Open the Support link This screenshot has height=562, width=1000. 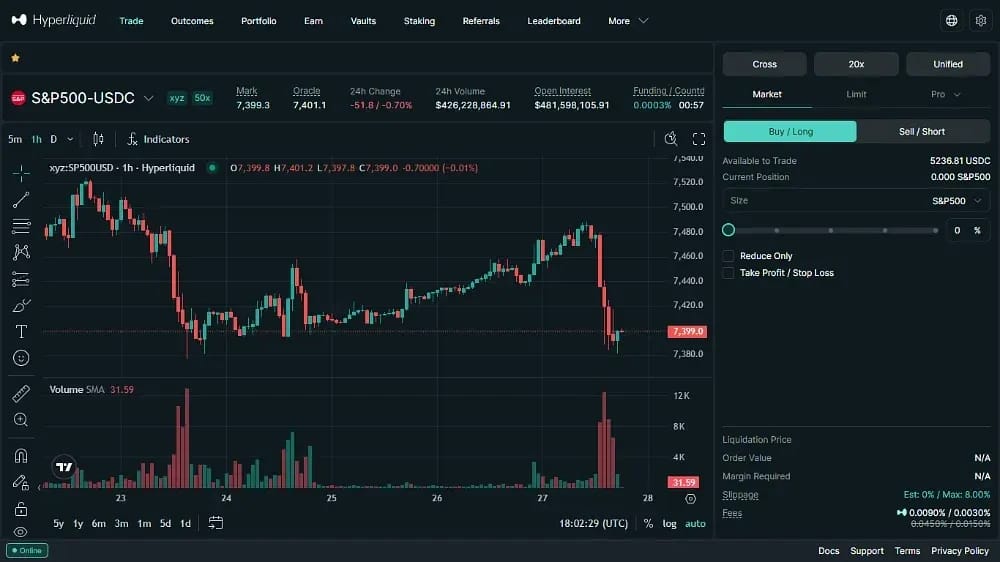[867, 551]
